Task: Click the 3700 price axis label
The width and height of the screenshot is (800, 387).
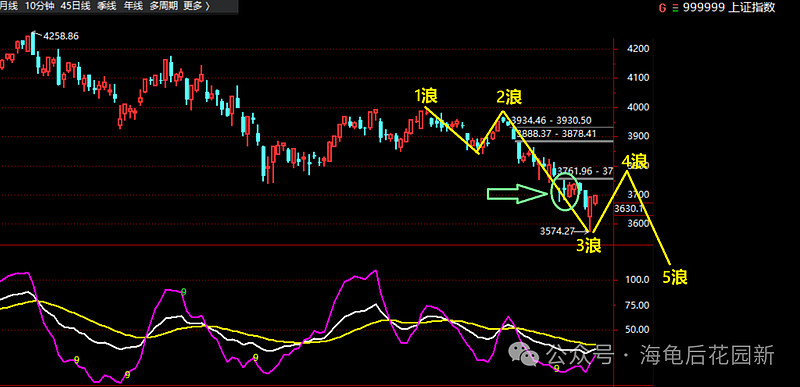Action: click(x=638, y=195)
